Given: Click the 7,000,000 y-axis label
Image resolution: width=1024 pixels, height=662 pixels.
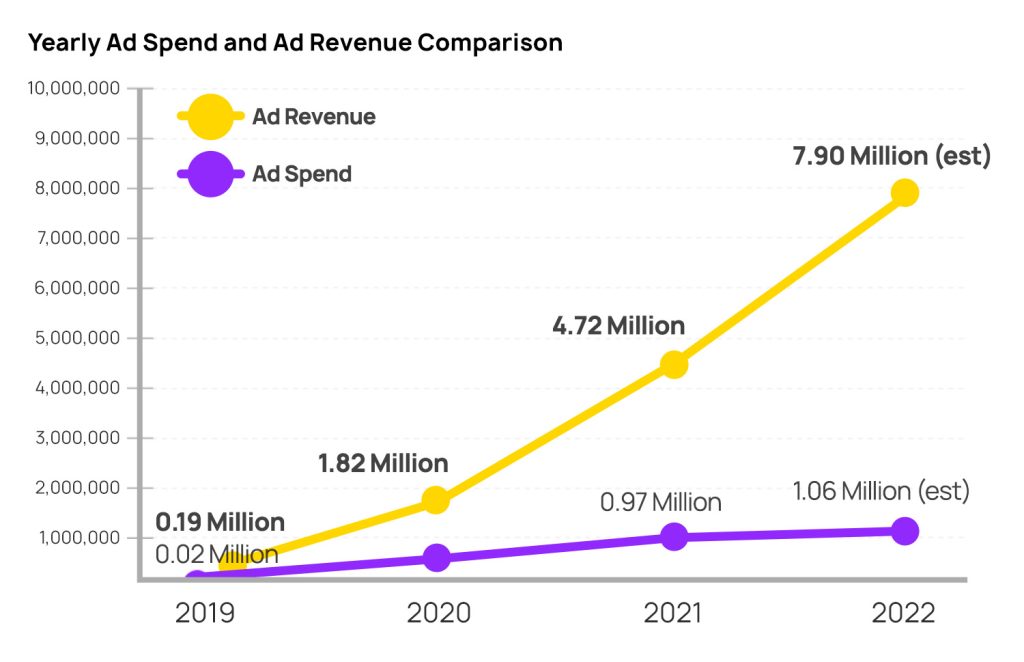Looking at the screenshot, I should pyautogui.click(x=78, y=238).
